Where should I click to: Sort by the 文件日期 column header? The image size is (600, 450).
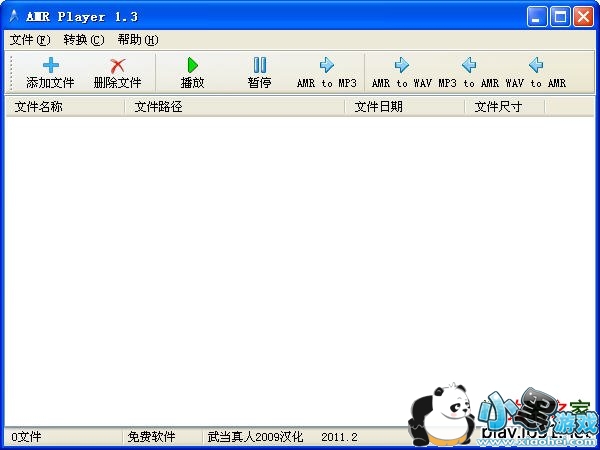coord(404,107)
